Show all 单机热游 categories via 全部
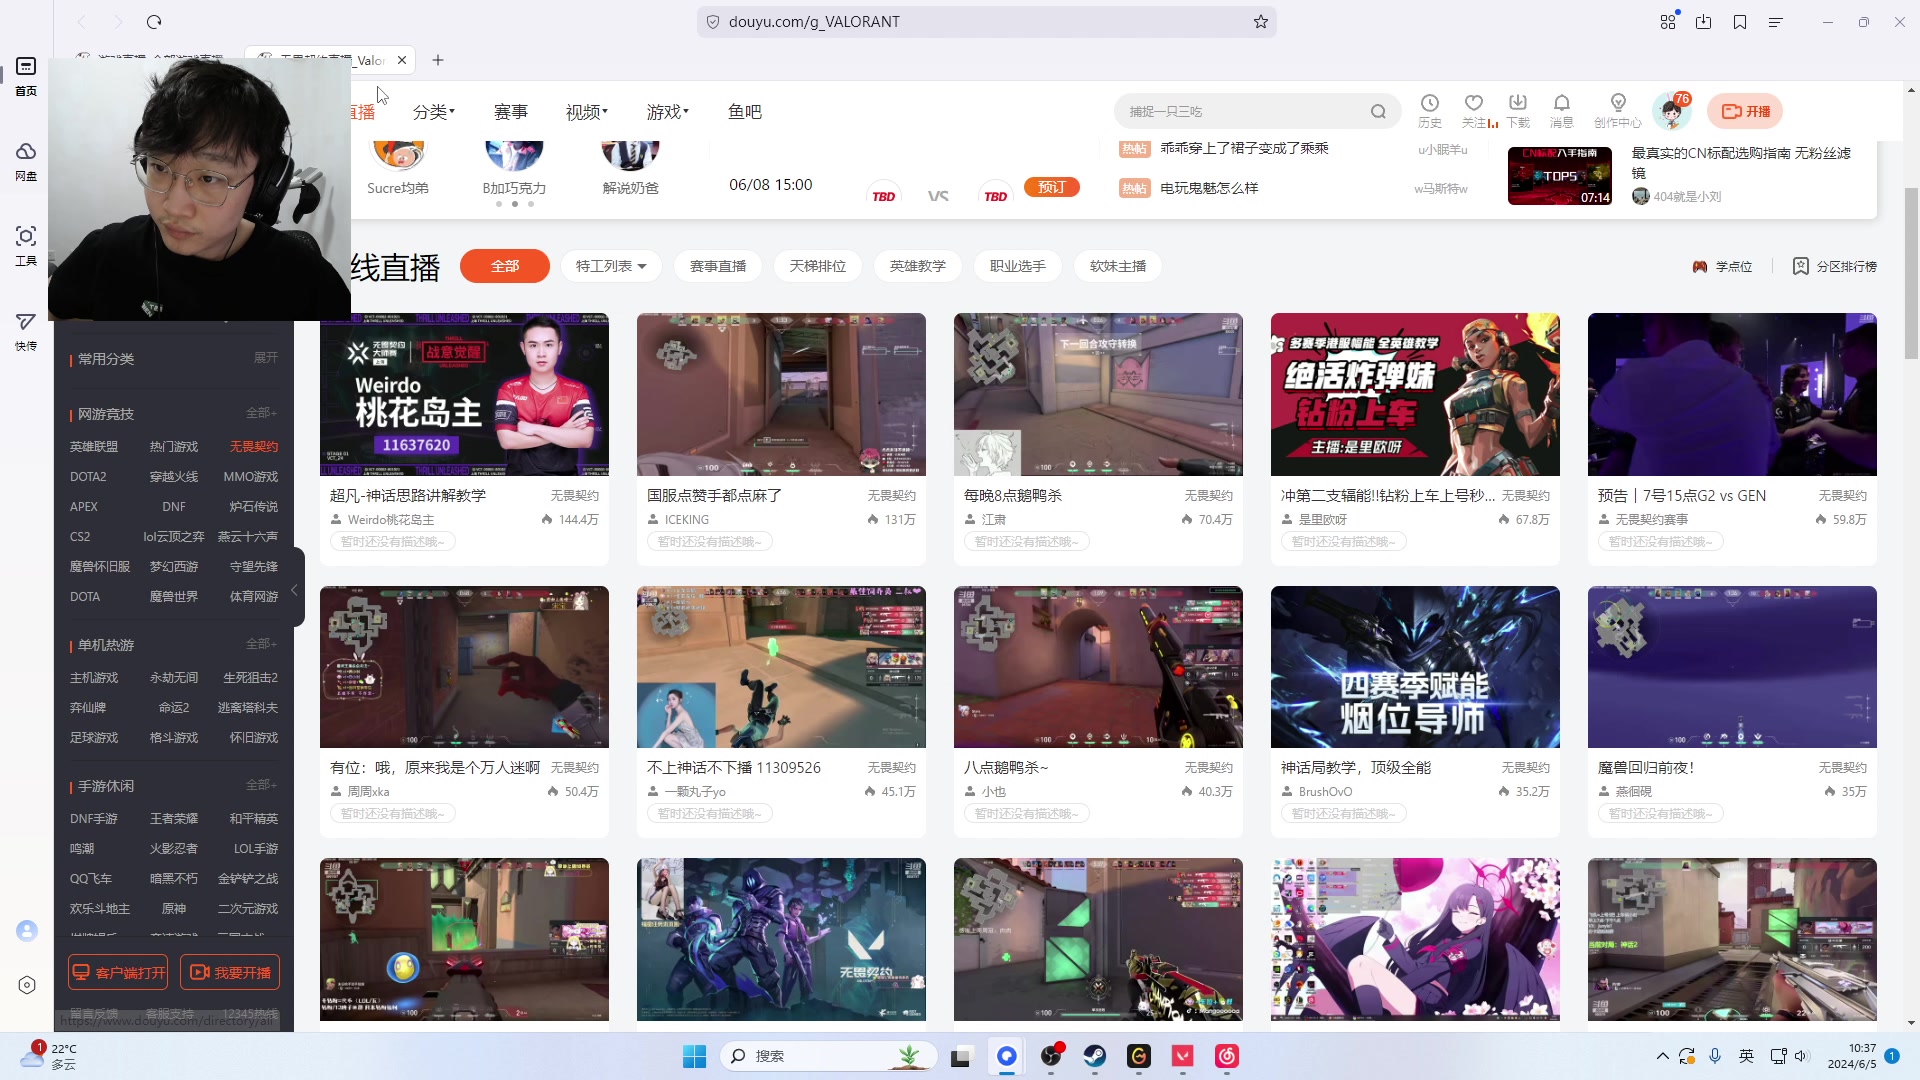Image resolution: width=1920 pixels, height=1080 pixels. [x=262, y=644]
